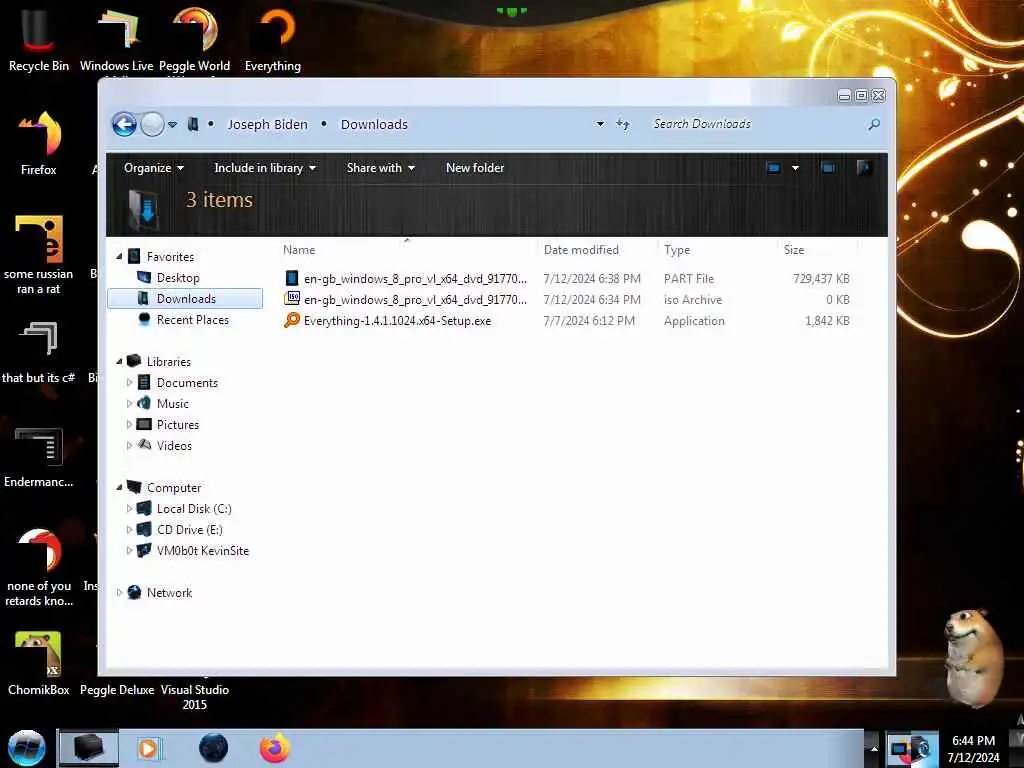Select Downloads in the navigation pane
The image size is (1024, 768).
pyautogui.click(x=185, y=298)
